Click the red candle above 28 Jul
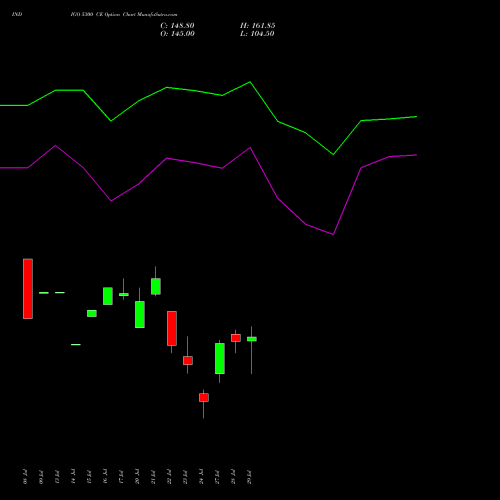Image resolution: width=500 pixels, height=500 pixels. 236,338
